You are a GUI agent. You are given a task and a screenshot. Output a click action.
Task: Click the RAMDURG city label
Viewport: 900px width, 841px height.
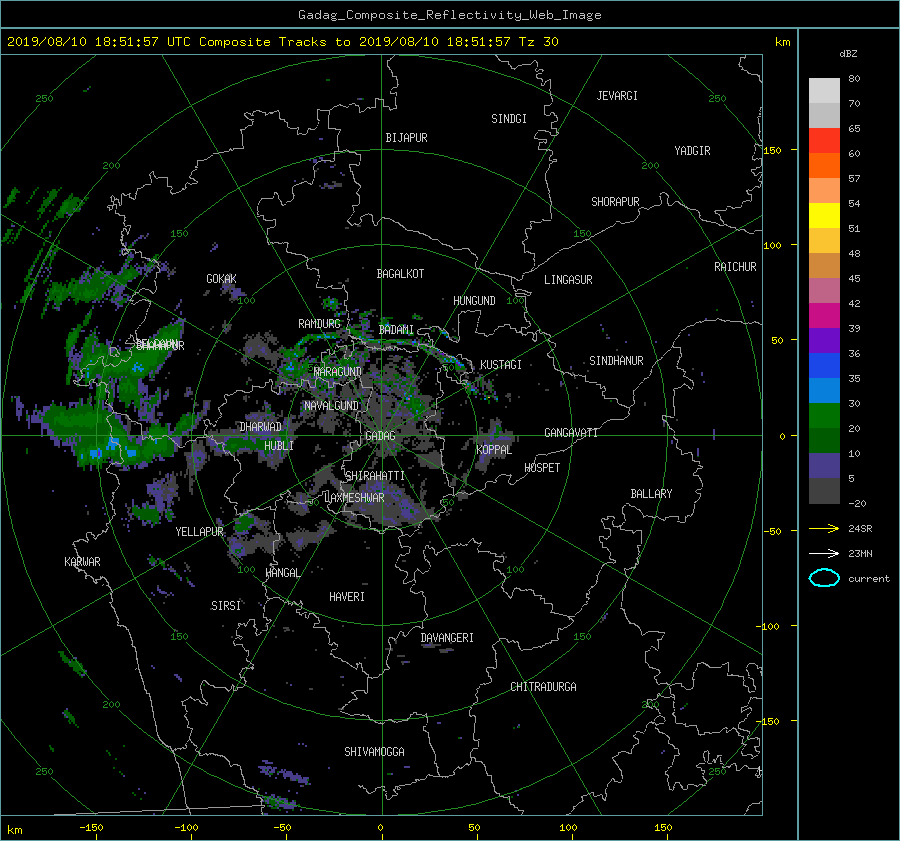click(319, 324)
